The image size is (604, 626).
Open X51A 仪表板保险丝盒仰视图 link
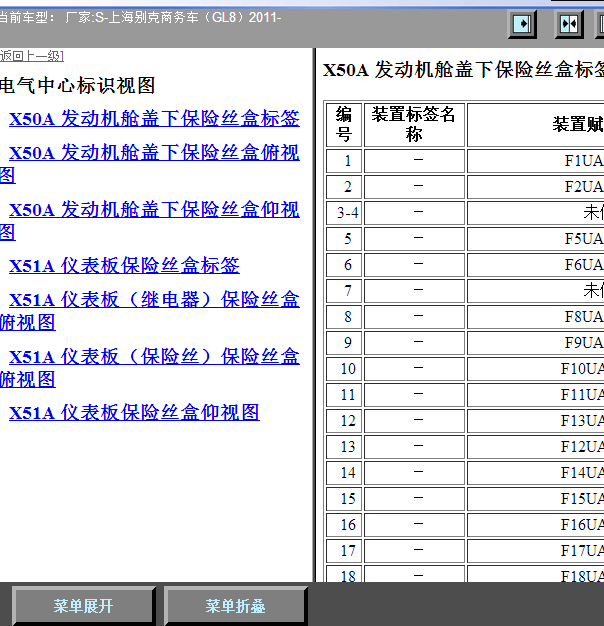click(x=134, y=412)
